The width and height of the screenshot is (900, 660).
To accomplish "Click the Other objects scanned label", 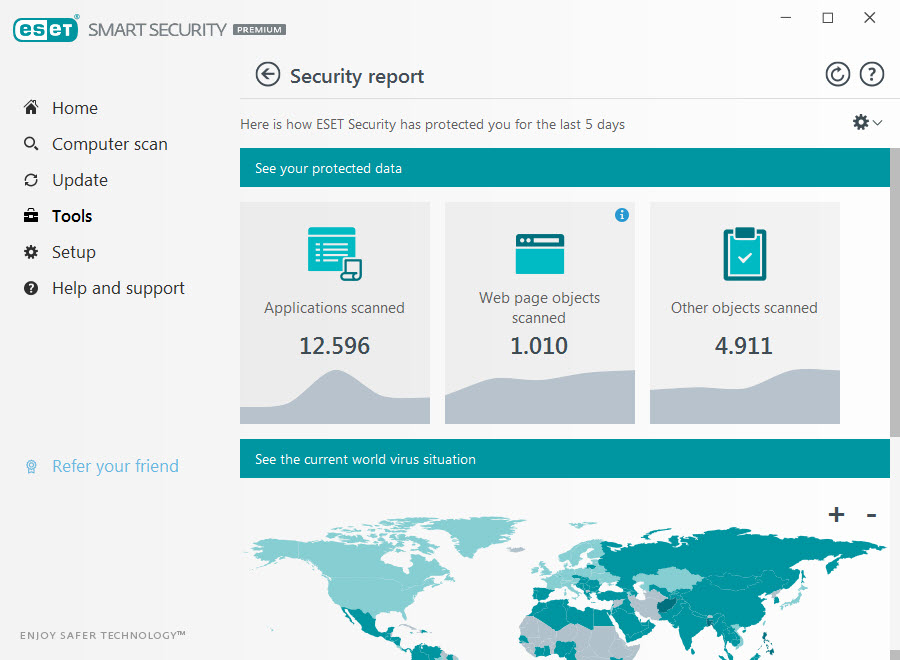I will coord(744,308).
